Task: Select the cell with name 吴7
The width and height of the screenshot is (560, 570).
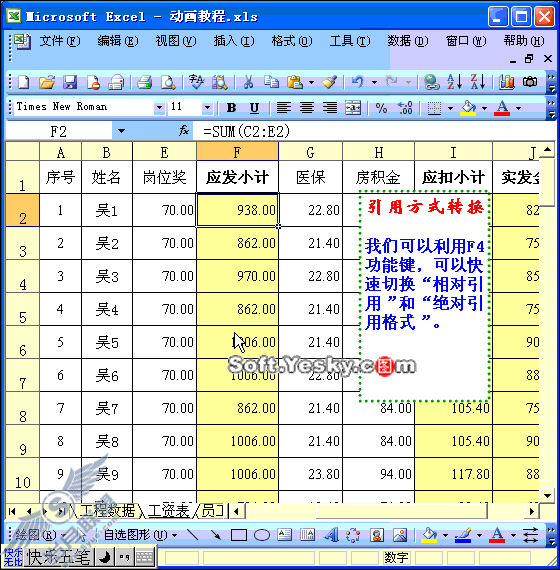Action: (107, 408)
